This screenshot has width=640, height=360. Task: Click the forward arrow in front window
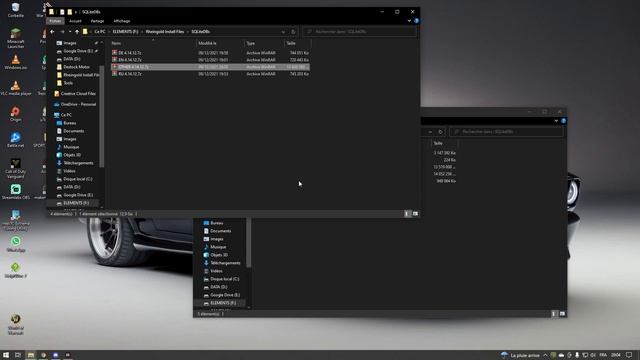(62, 31)
